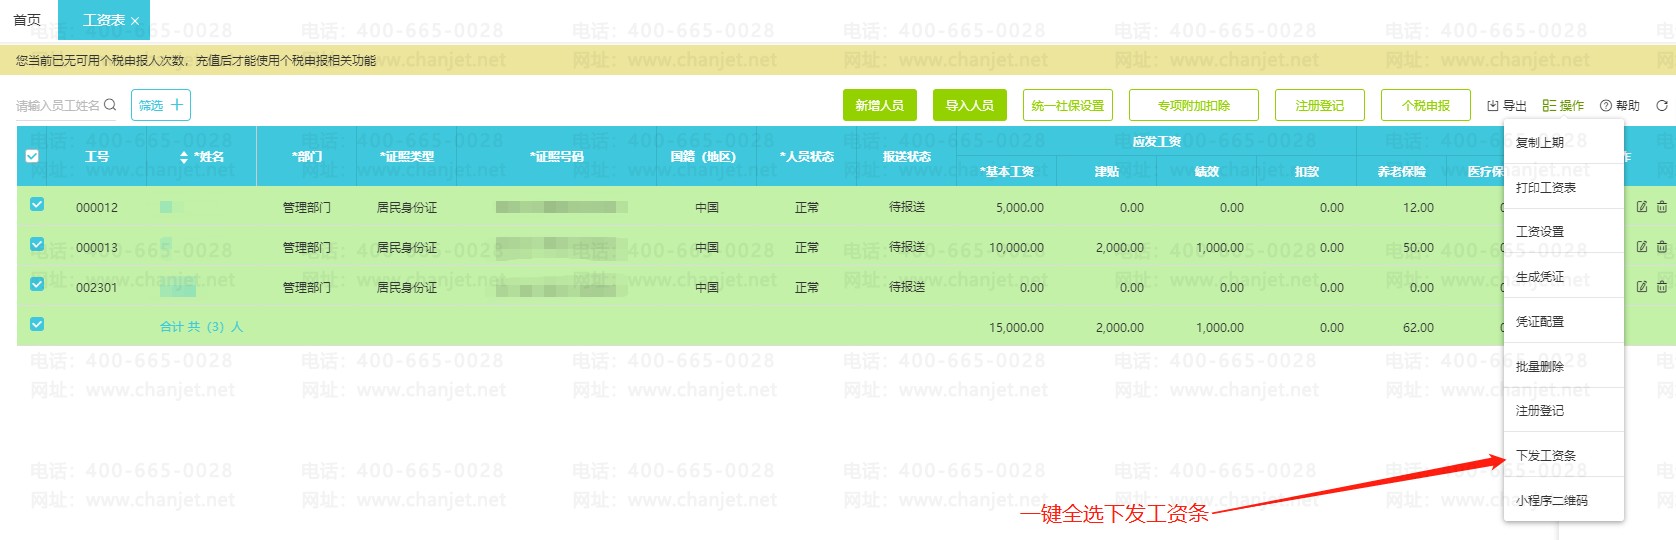Open the 帮助 help icon
This screenshot has width=1676, height=540.
pyautogui.click(x=1620, y=105)
